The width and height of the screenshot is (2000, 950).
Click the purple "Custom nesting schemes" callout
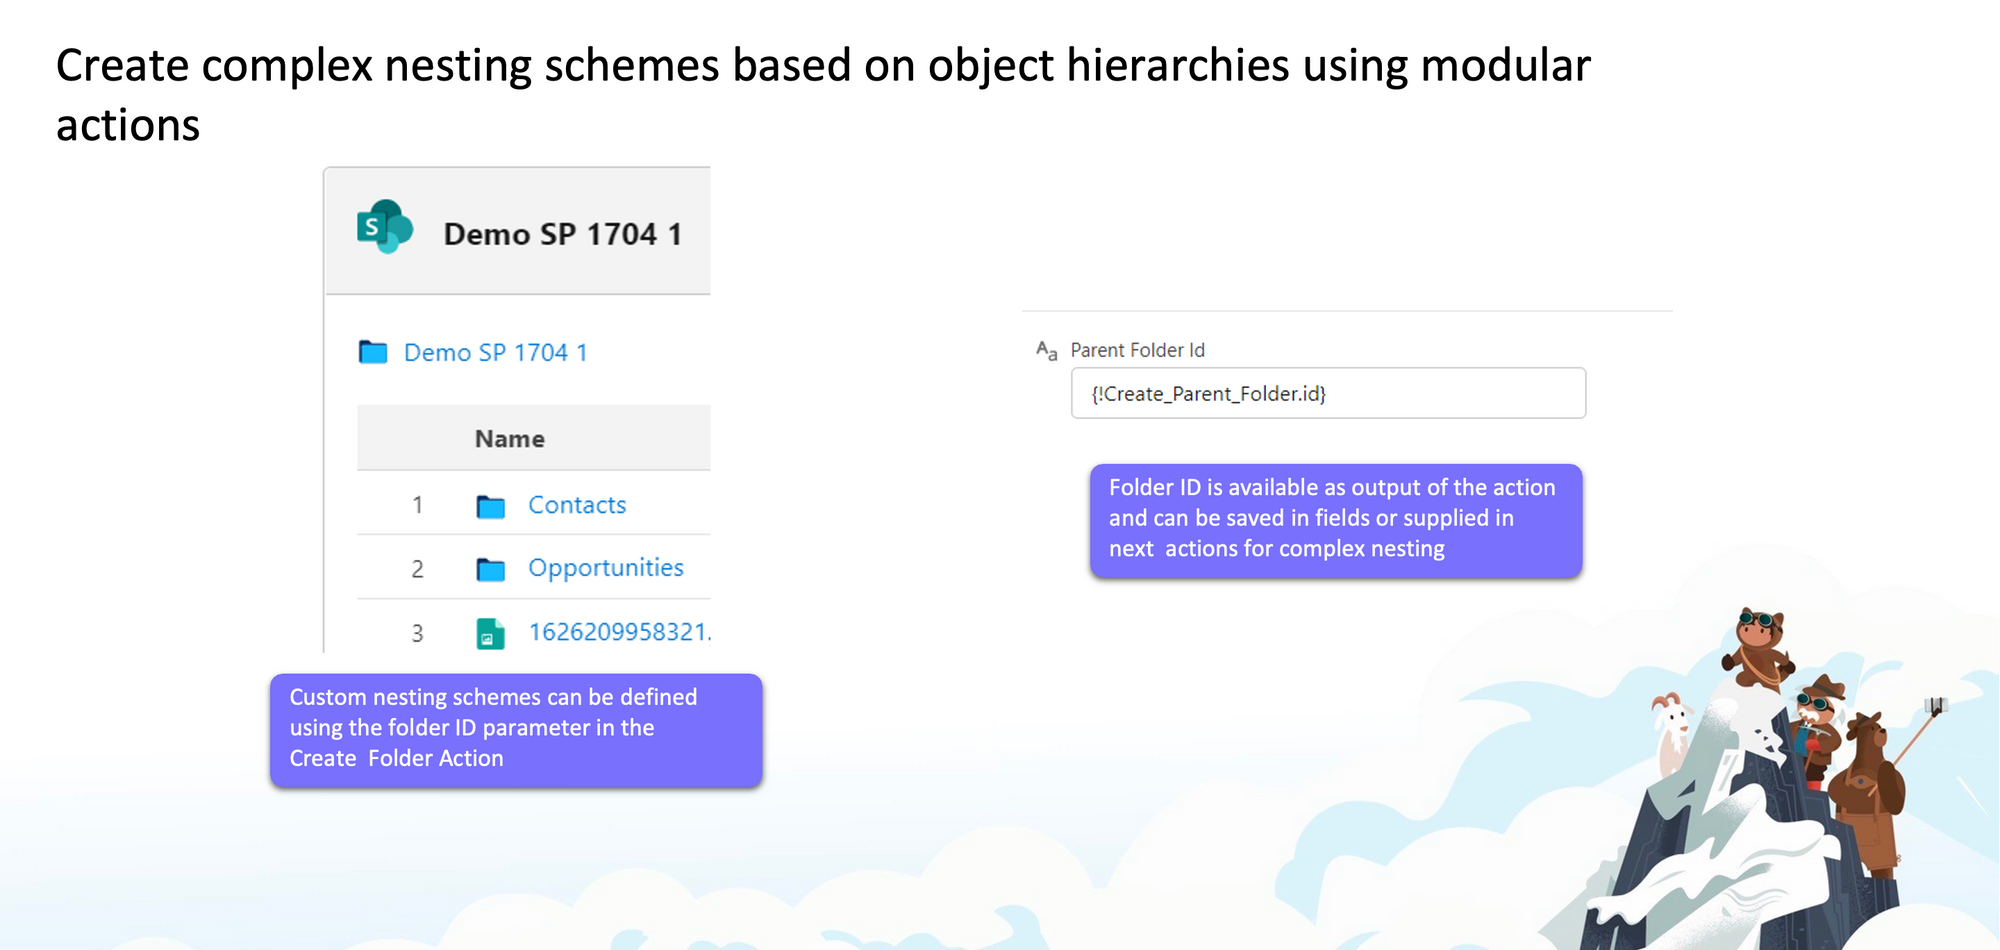(516, 728)
